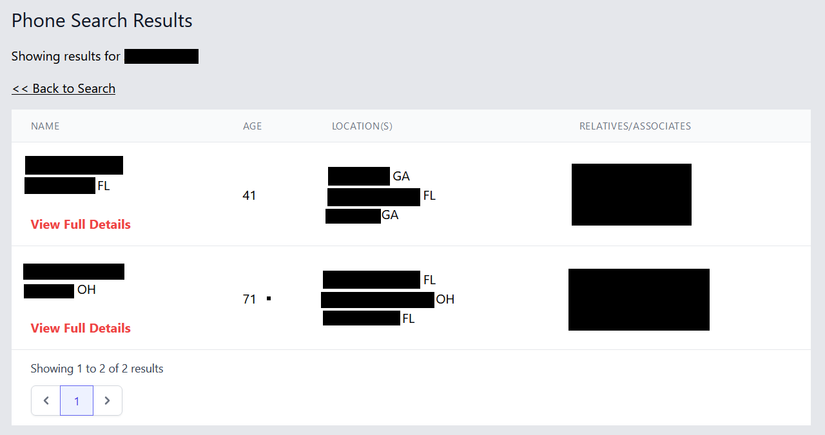Screen dimensions: 825x435
Task: Open View Full Details for the 71-year-old
Action: [x=81, y=328]
